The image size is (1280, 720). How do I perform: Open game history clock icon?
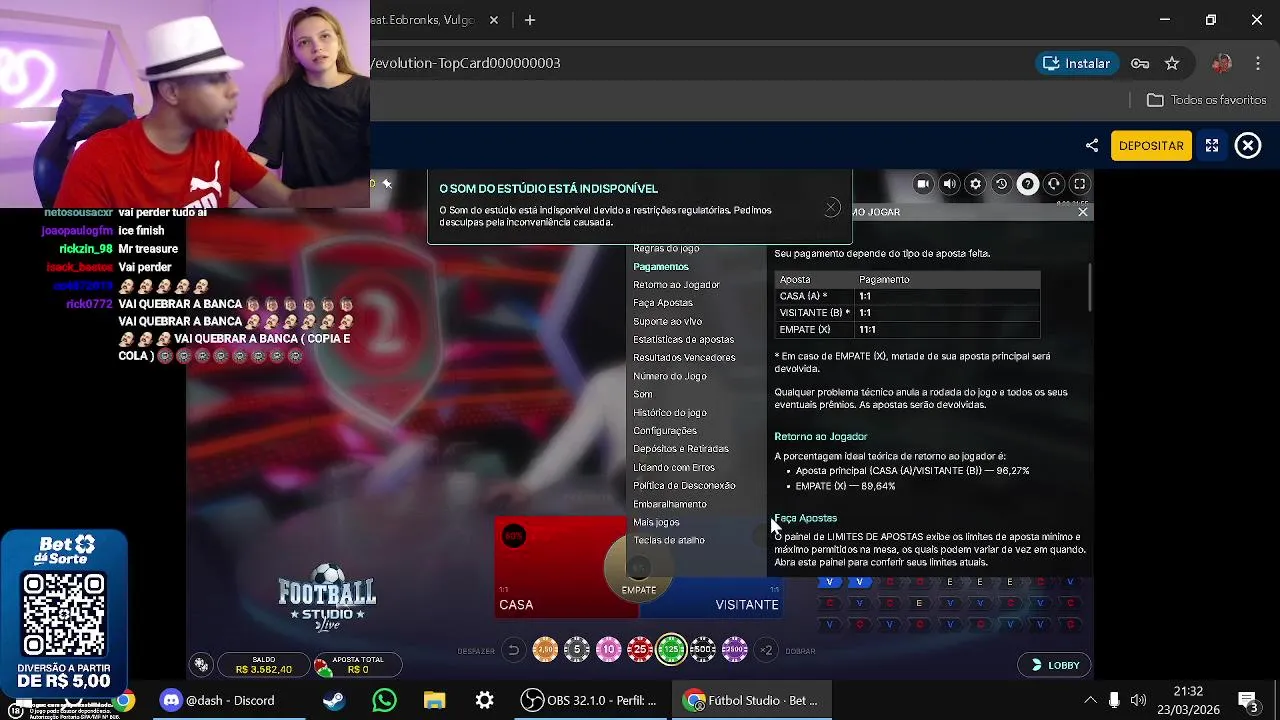pos(1001,184)
